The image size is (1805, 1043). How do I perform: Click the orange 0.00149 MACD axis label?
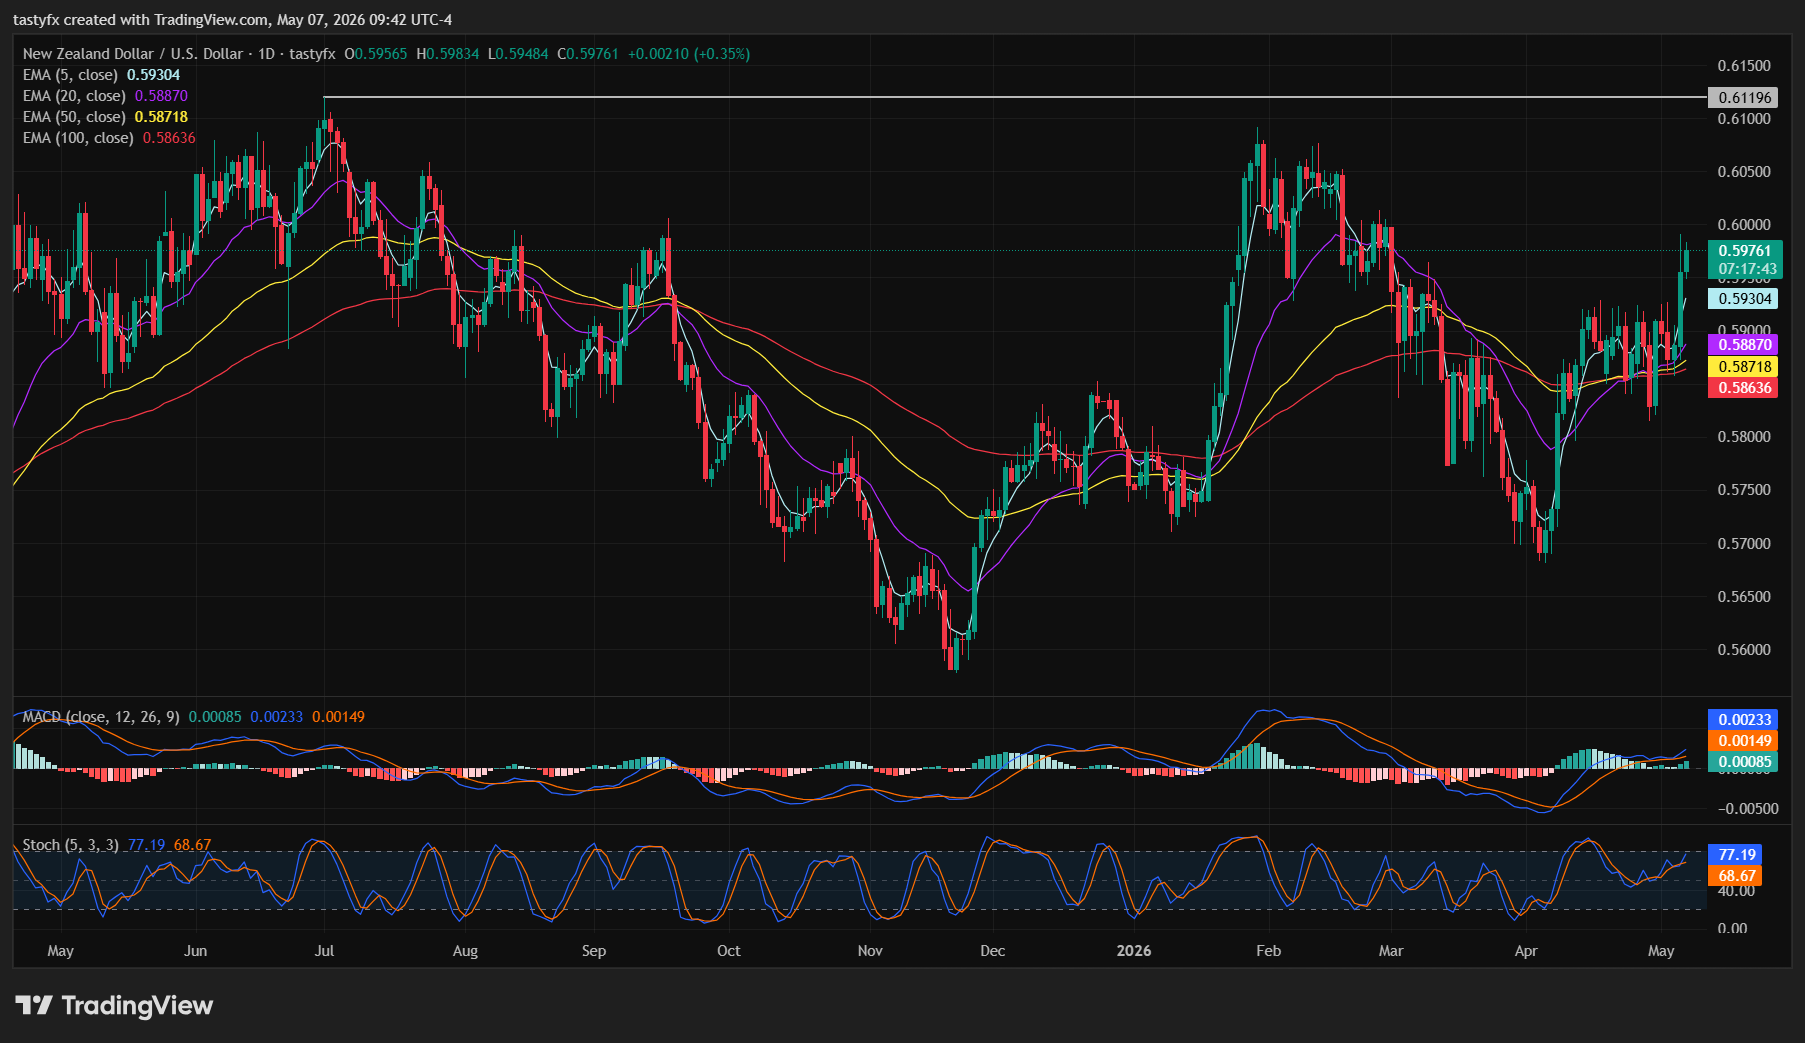pyautogui.click(x=1744, y=741)
